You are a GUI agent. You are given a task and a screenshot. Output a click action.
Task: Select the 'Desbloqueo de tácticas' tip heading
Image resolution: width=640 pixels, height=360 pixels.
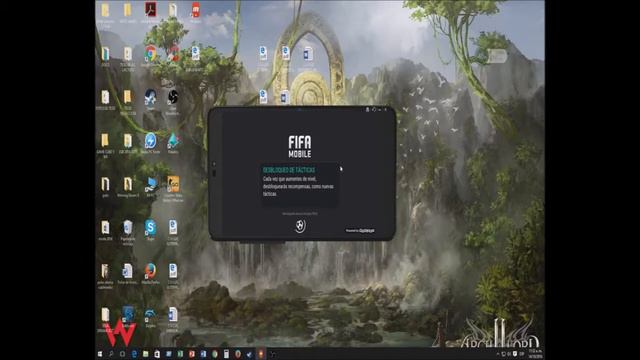pyautogui.click(x=289, y=170)
